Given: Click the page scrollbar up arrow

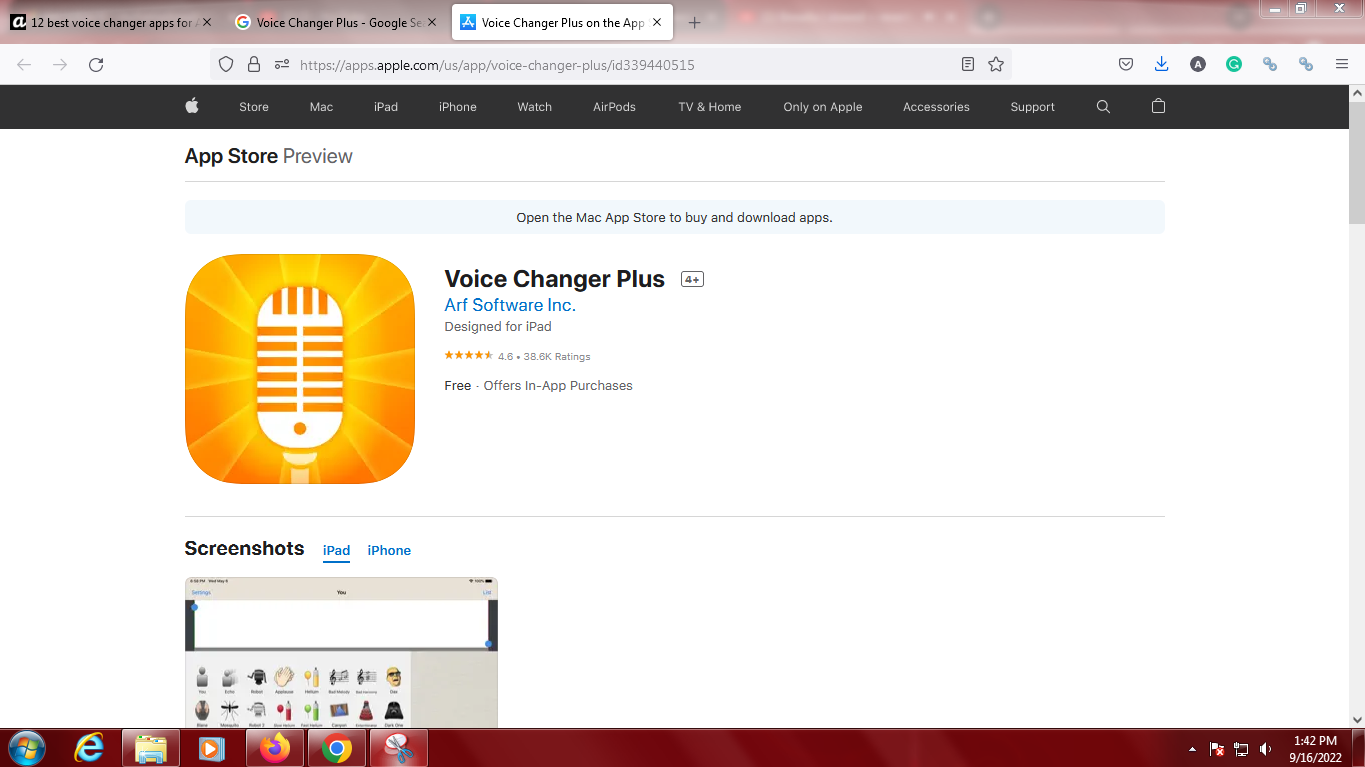Looking at the screenshot, I should tap(1357, 93).
